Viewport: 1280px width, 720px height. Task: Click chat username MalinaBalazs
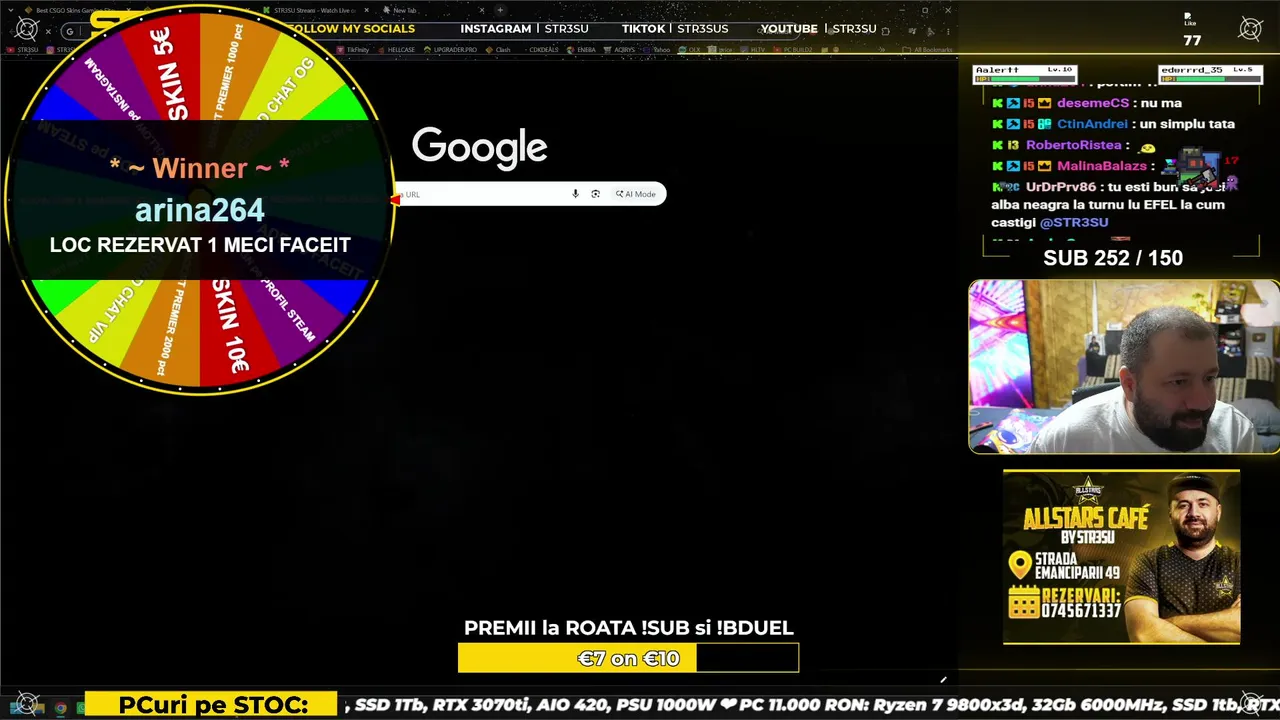[x=1101, y=166]
